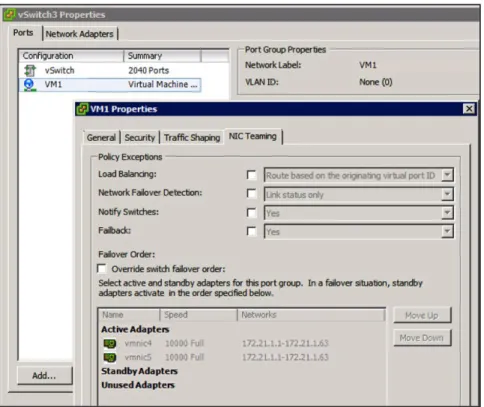The width and height of the screenshot is (484, 407).
Task: Select the vSwitch row icon
Action: coord(30,70)
